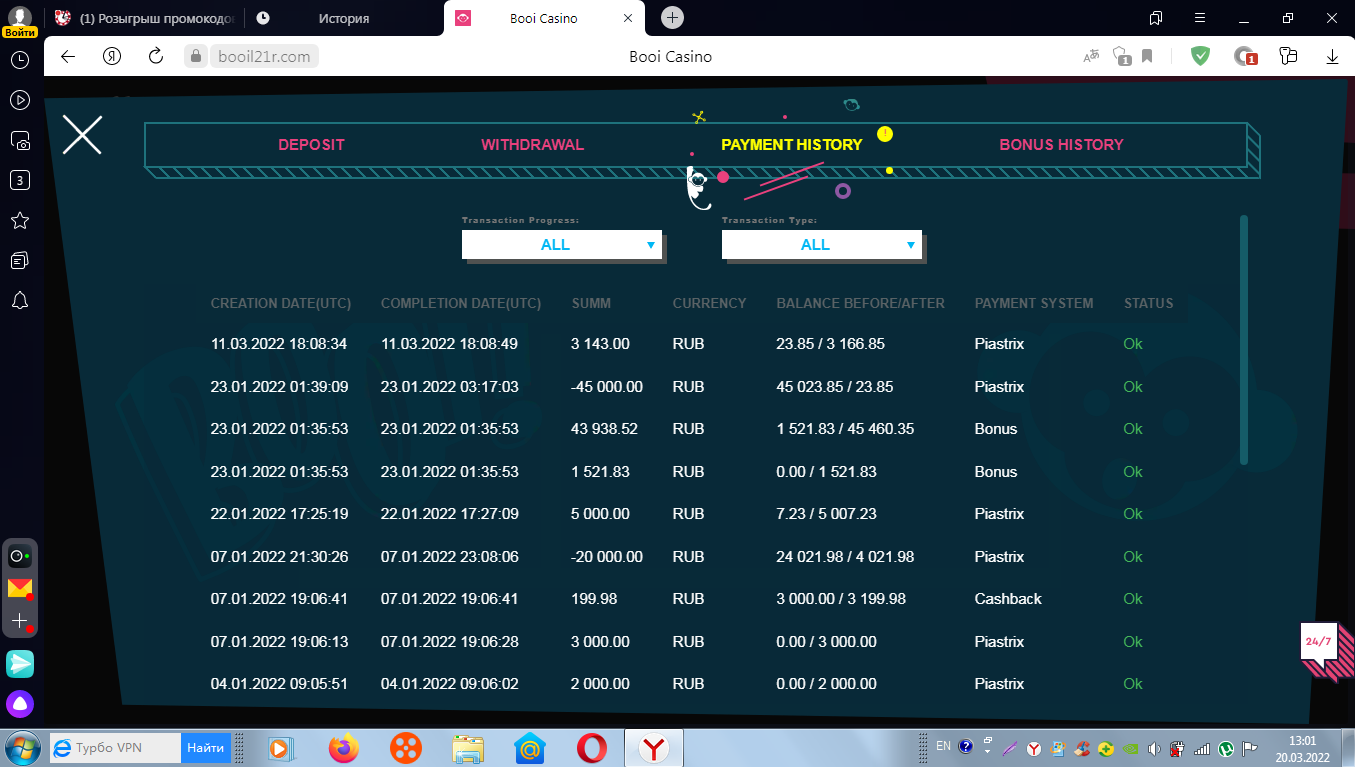Open the notifications bell in sidebar
1355x767 pixels.
coord(19,301)
